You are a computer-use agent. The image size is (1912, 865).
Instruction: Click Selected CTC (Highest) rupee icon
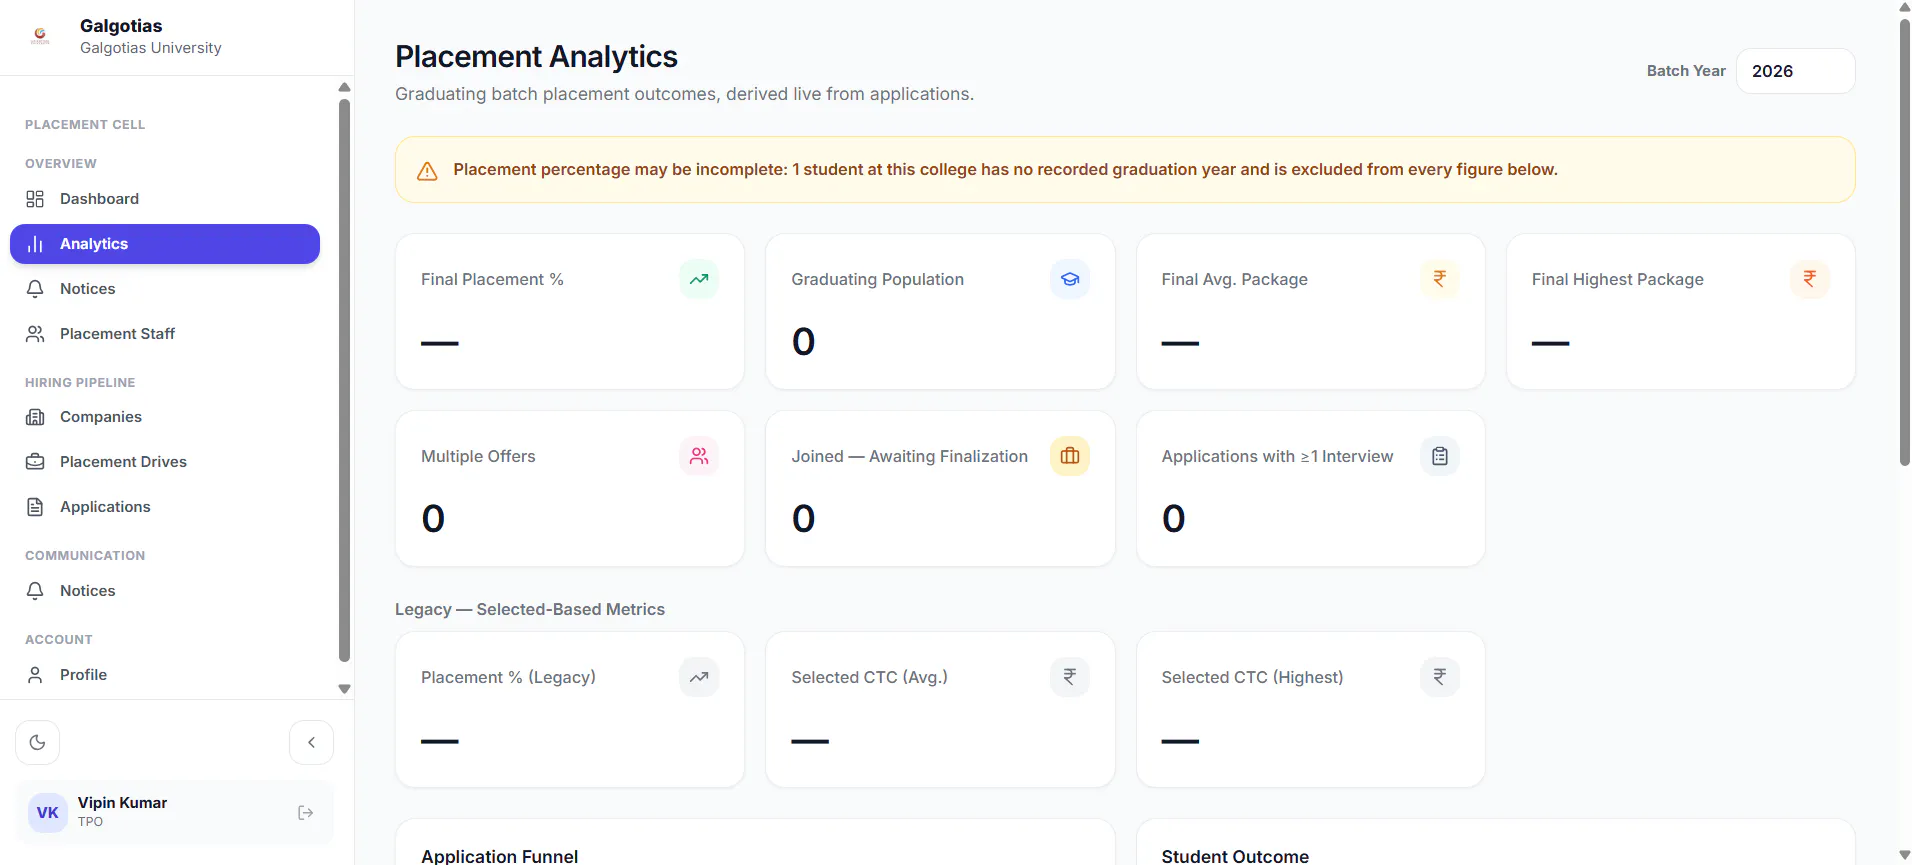tap(1440, 677)
